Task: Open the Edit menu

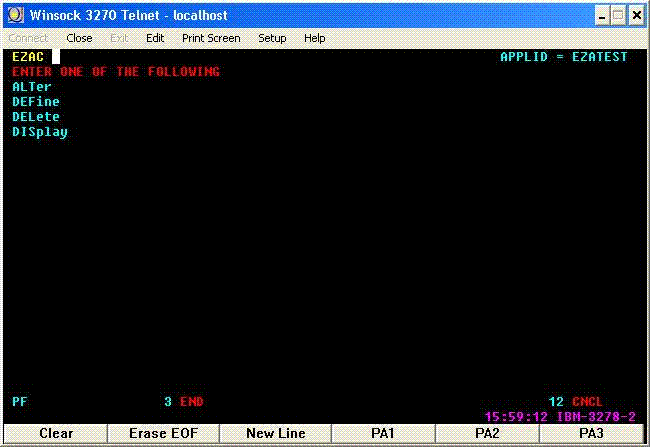Action: pyautogui.click(x=155, y=38)
